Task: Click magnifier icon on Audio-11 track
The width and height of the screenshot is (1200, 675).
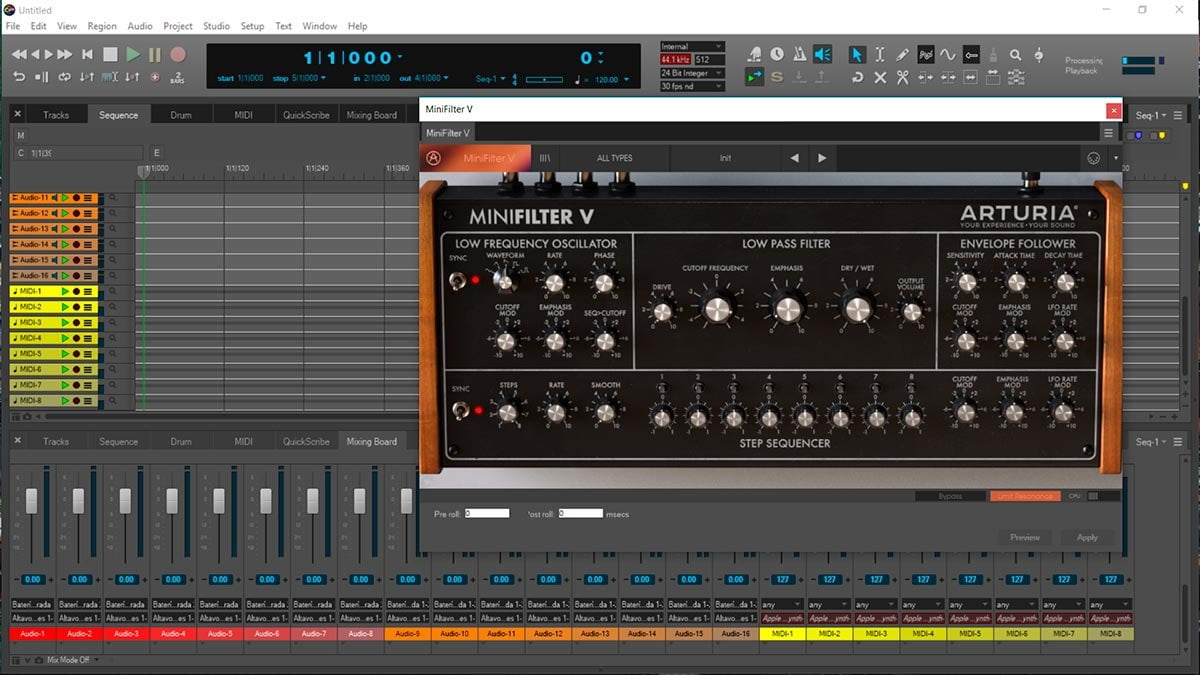Action: click(112, 198)
